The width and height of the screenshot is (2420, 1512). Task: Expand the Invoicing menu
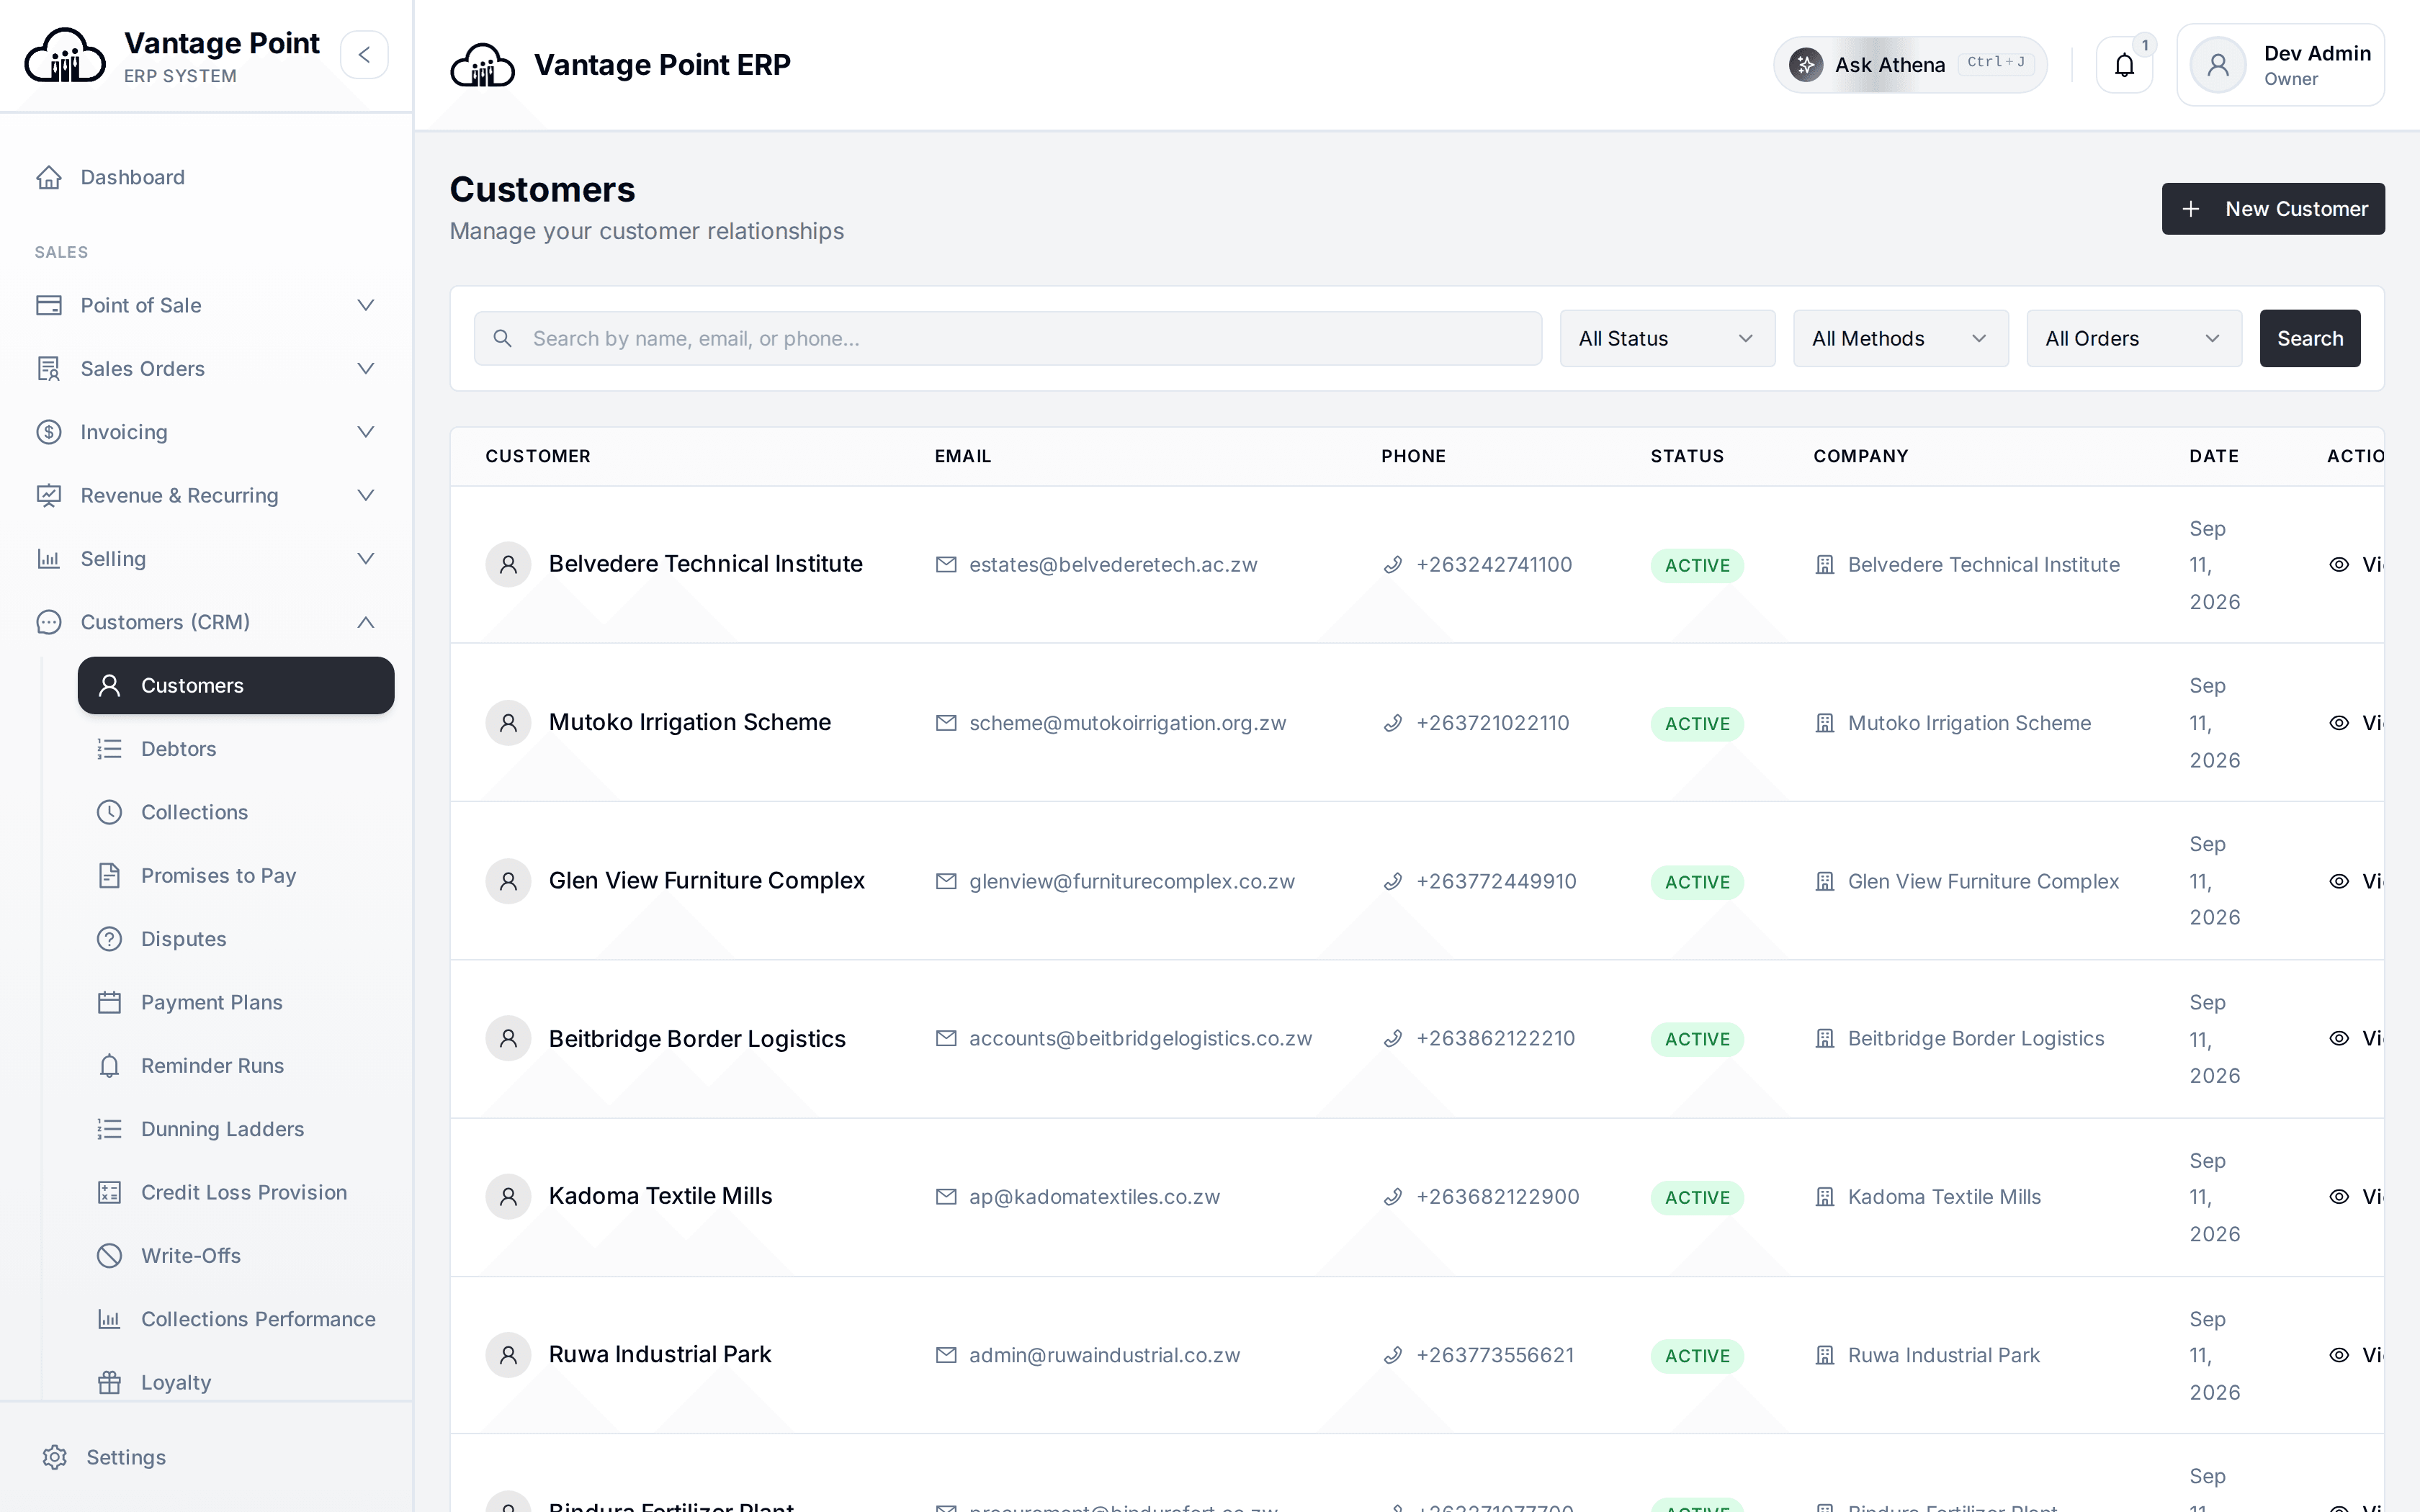206,432
